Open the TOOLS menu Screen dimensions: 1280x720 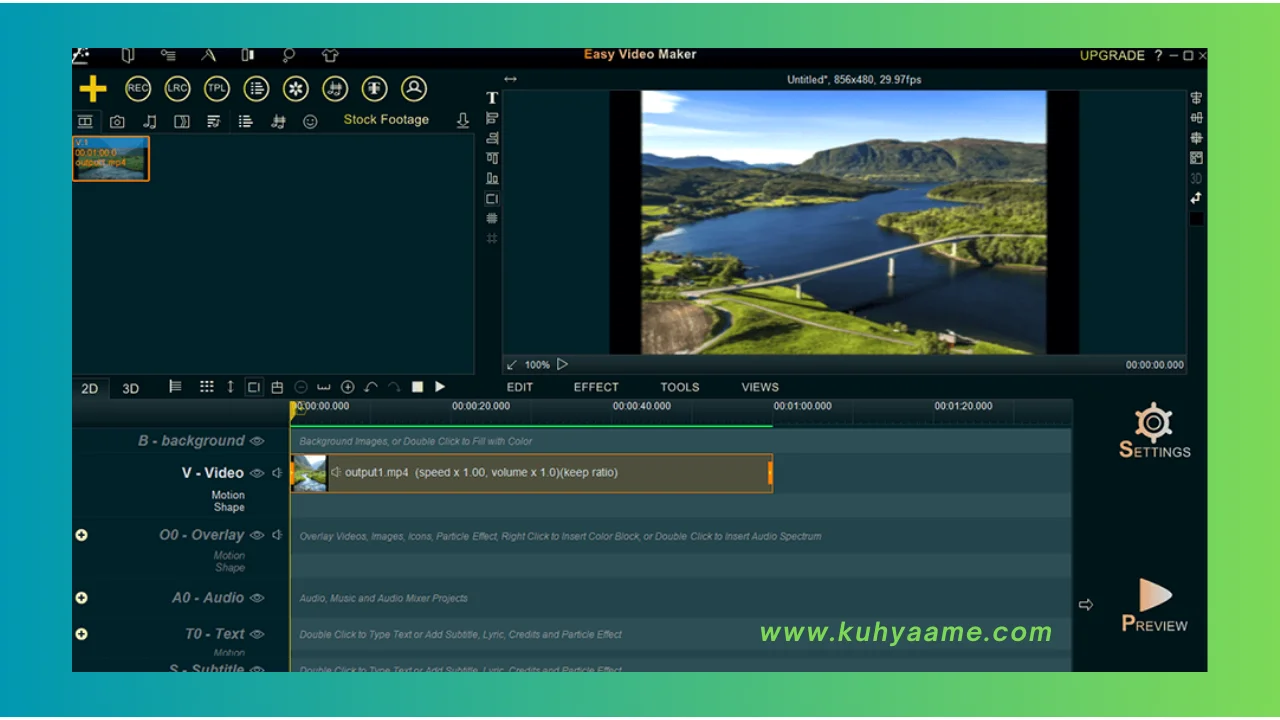click(680, 387)
